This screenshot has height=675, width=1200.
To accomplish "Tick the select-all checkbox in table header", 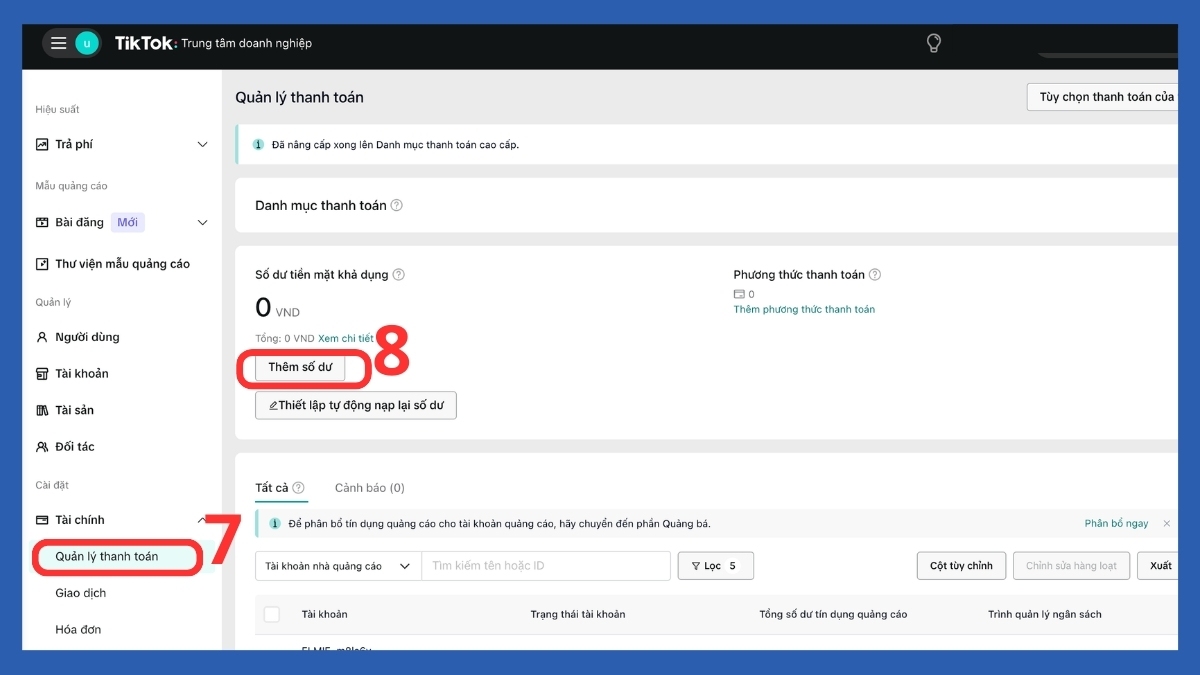I will (x=271, y=614).
